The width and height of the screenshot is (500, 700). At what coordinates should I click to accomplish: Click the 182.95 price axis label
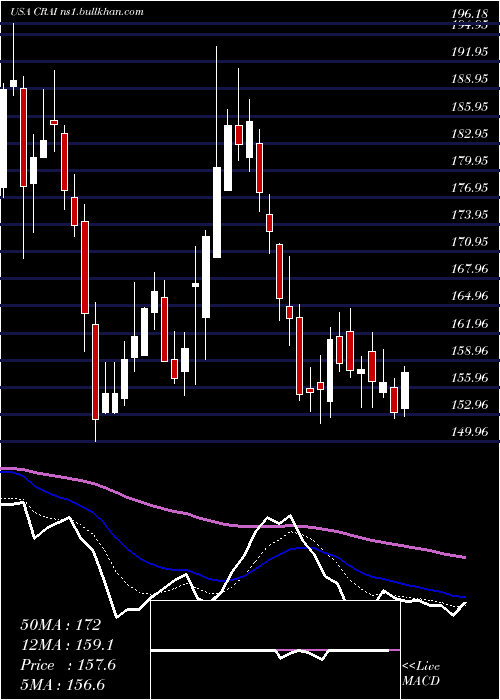(x=469, y=133)
